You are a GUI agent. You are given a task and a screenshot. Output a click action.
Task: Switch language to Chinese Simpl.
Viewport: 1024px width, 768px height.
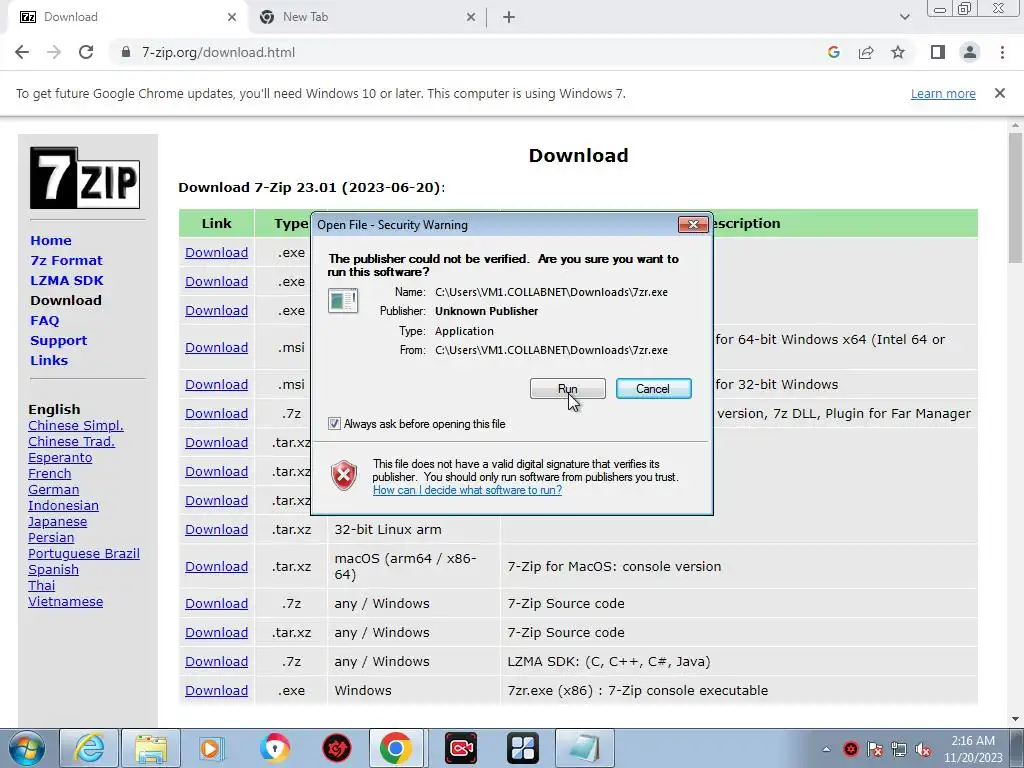(x=76, y=426)
